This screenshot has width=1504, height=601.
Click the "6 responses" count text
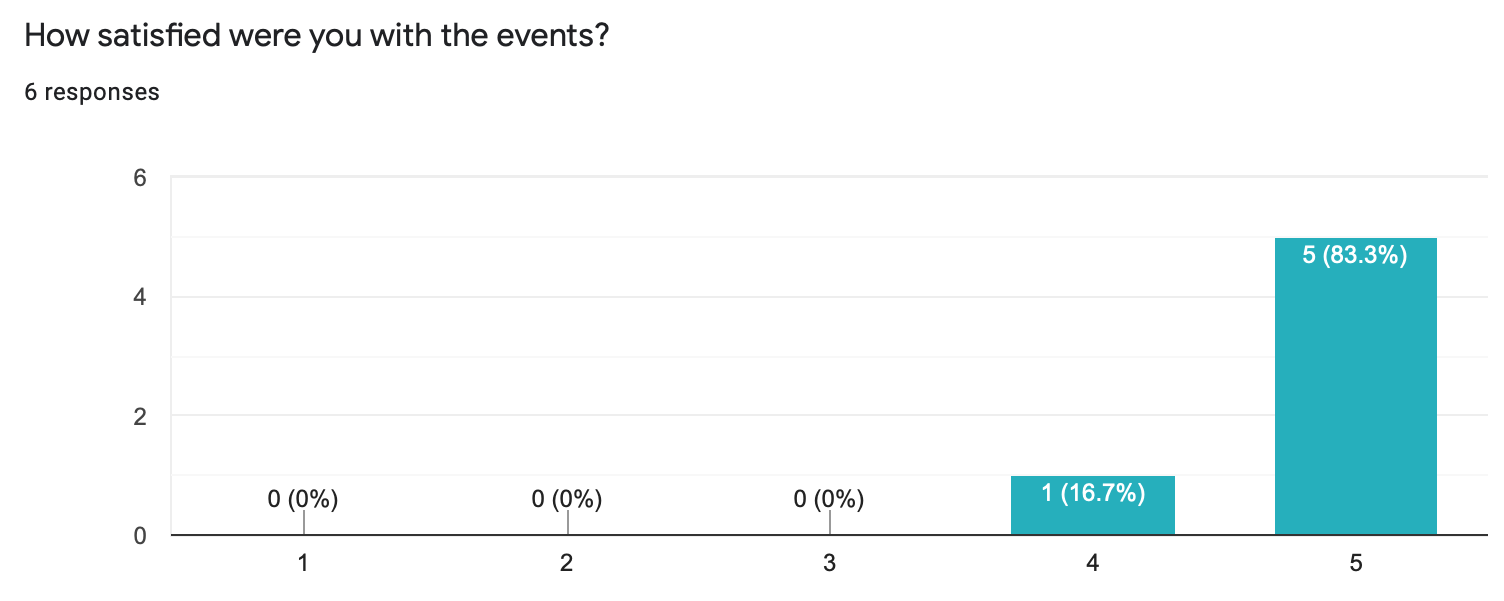92,92
